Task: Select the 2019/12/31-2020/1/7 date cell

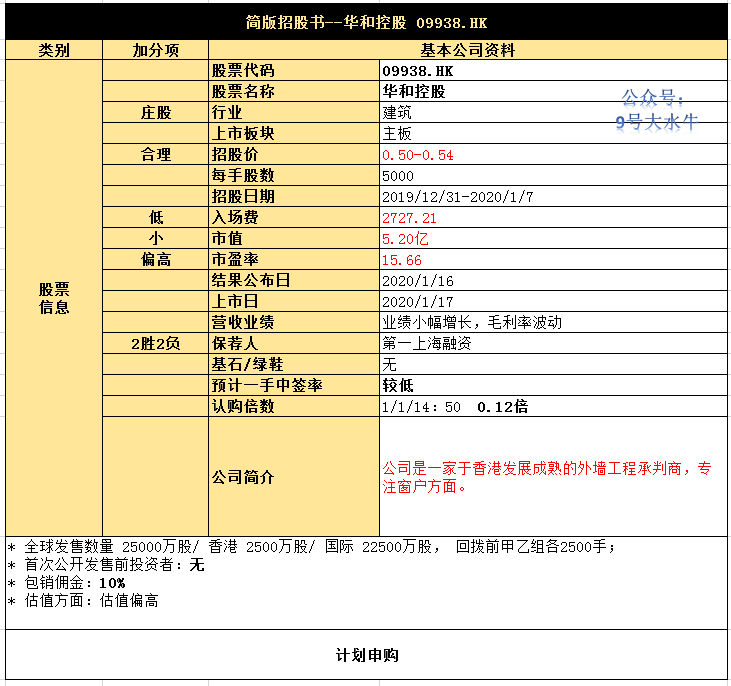Action: point(553,196)
